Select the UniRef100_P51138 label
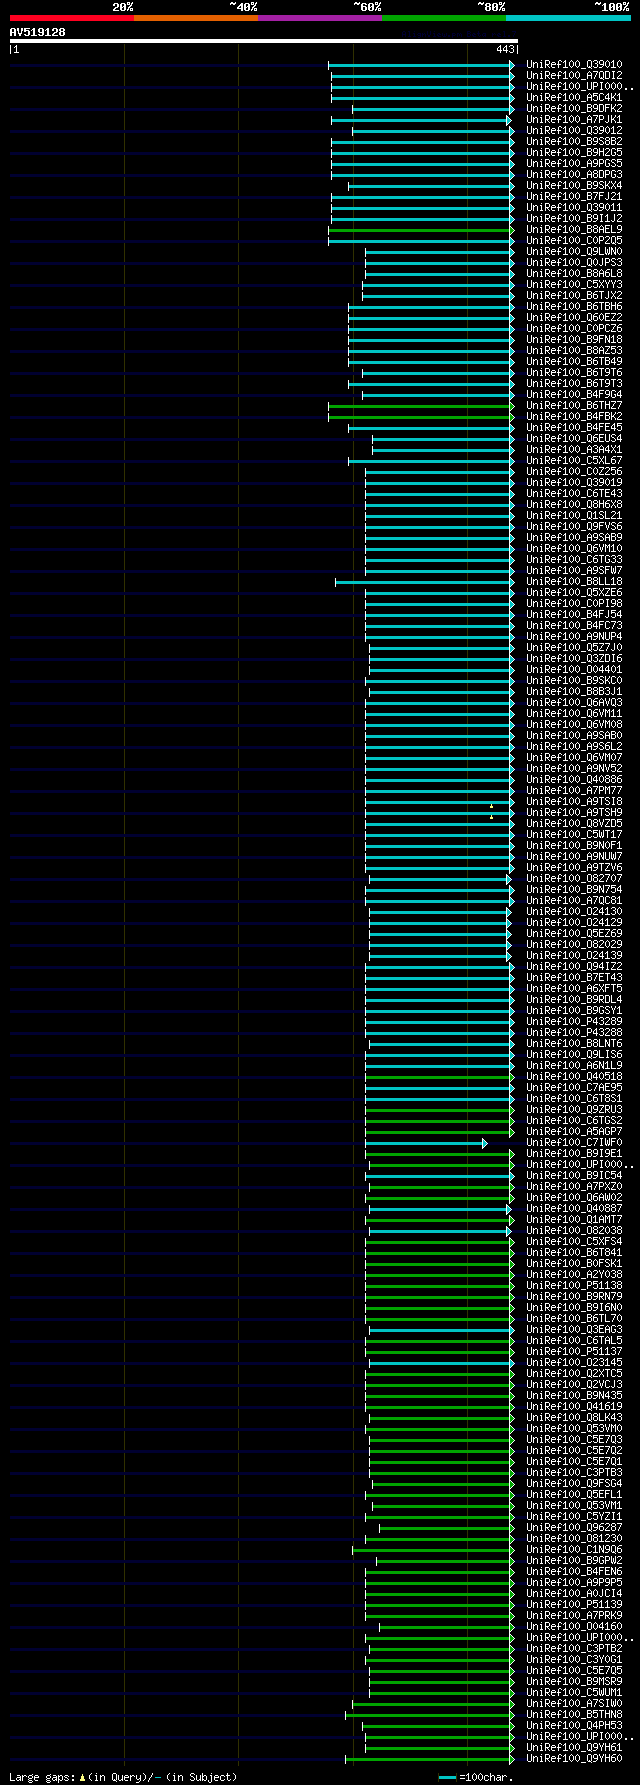The width and height of the screenshot is (640, 1785). [574, 1286]
